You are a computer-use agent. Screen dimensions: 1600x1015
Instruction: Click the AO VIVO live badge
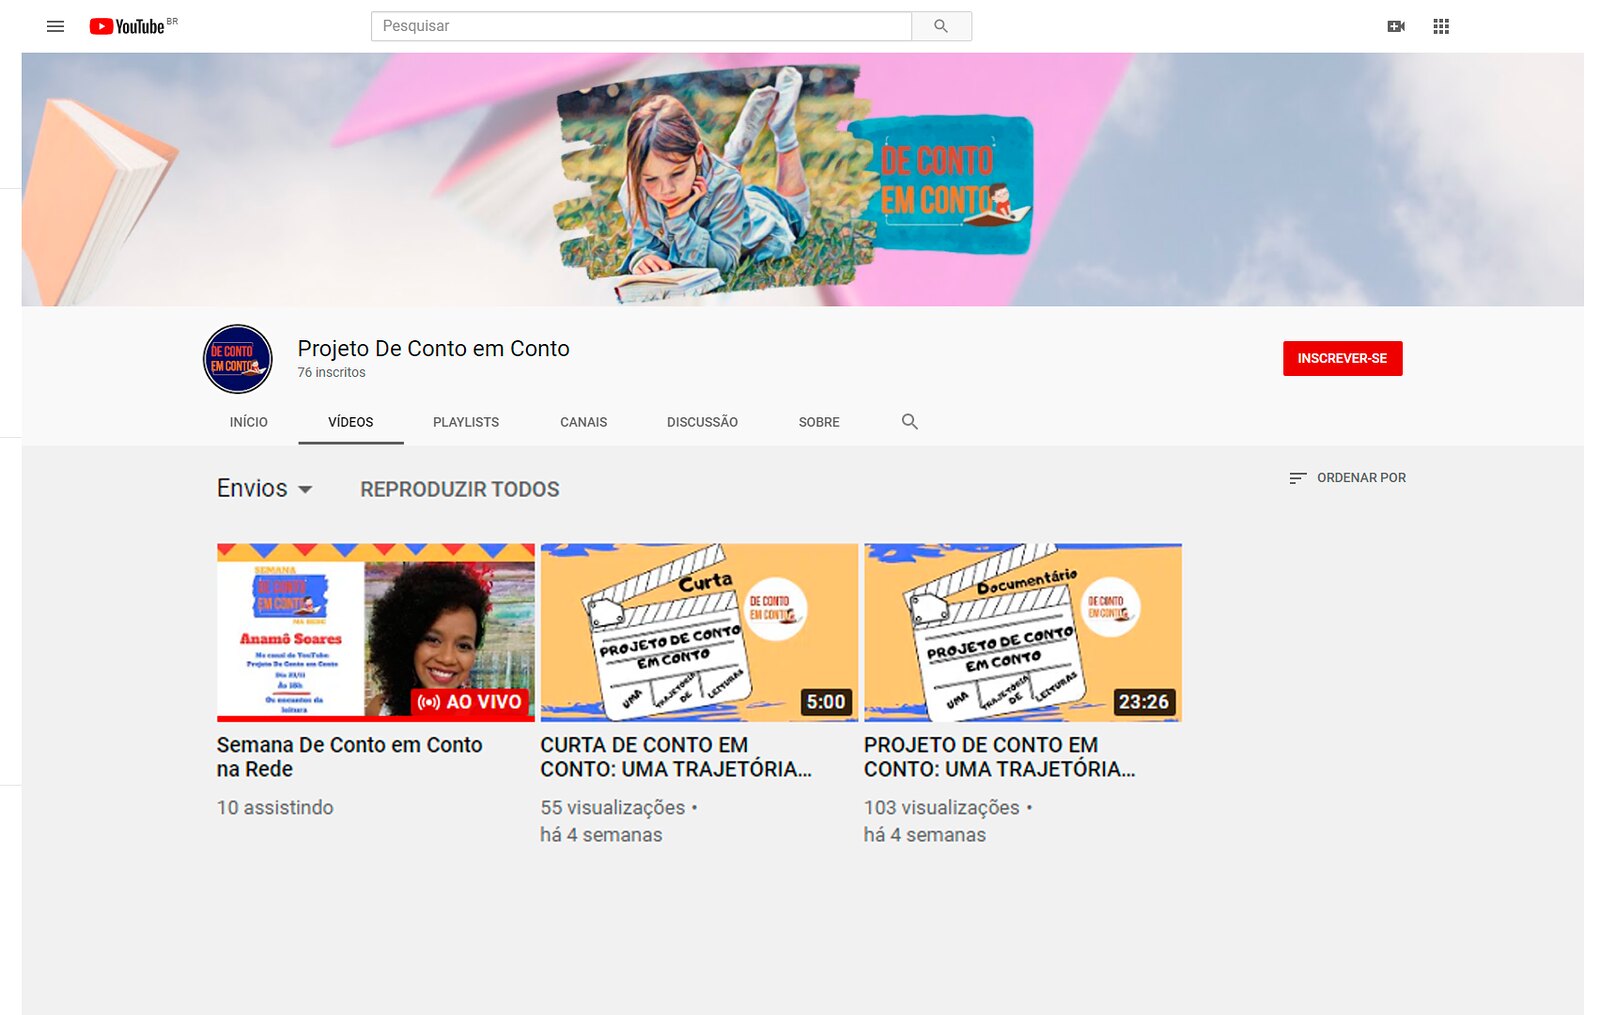pyautogui.click(x=470, y=702)
